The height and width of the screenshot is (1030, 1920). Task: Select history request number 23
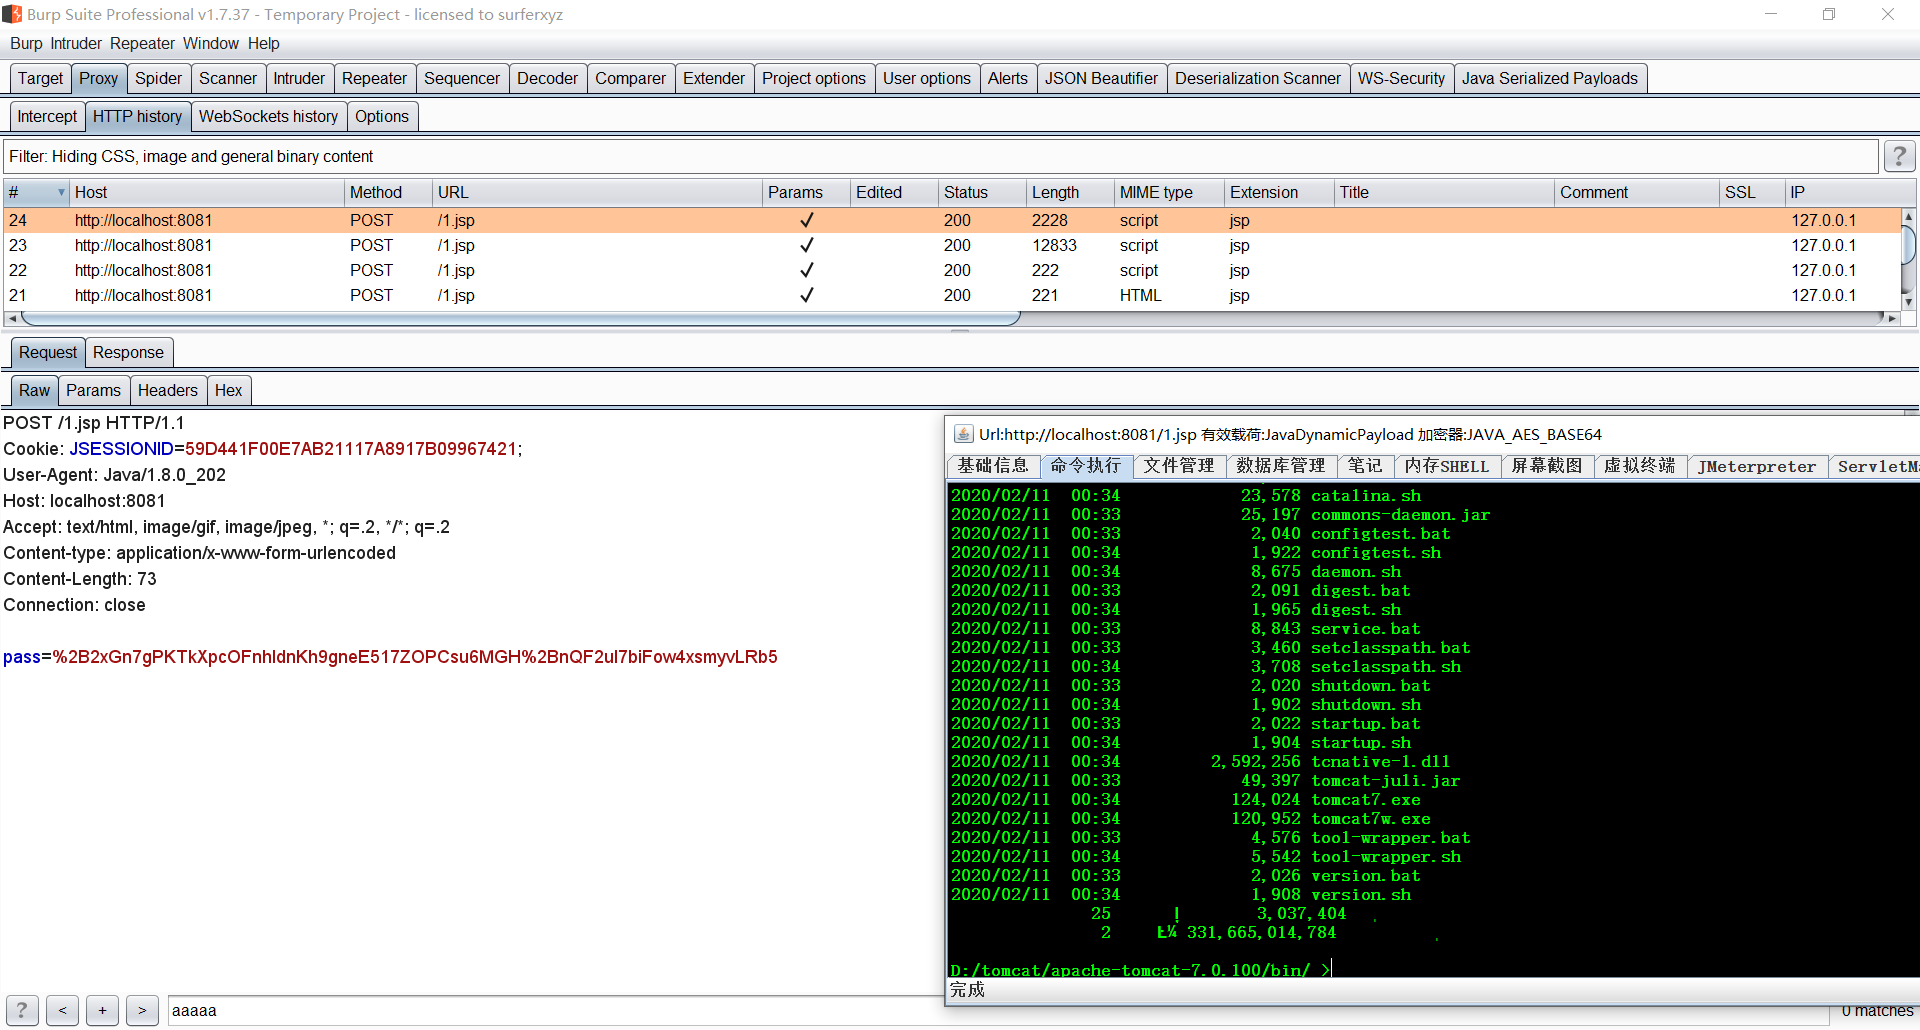(951, 245)
